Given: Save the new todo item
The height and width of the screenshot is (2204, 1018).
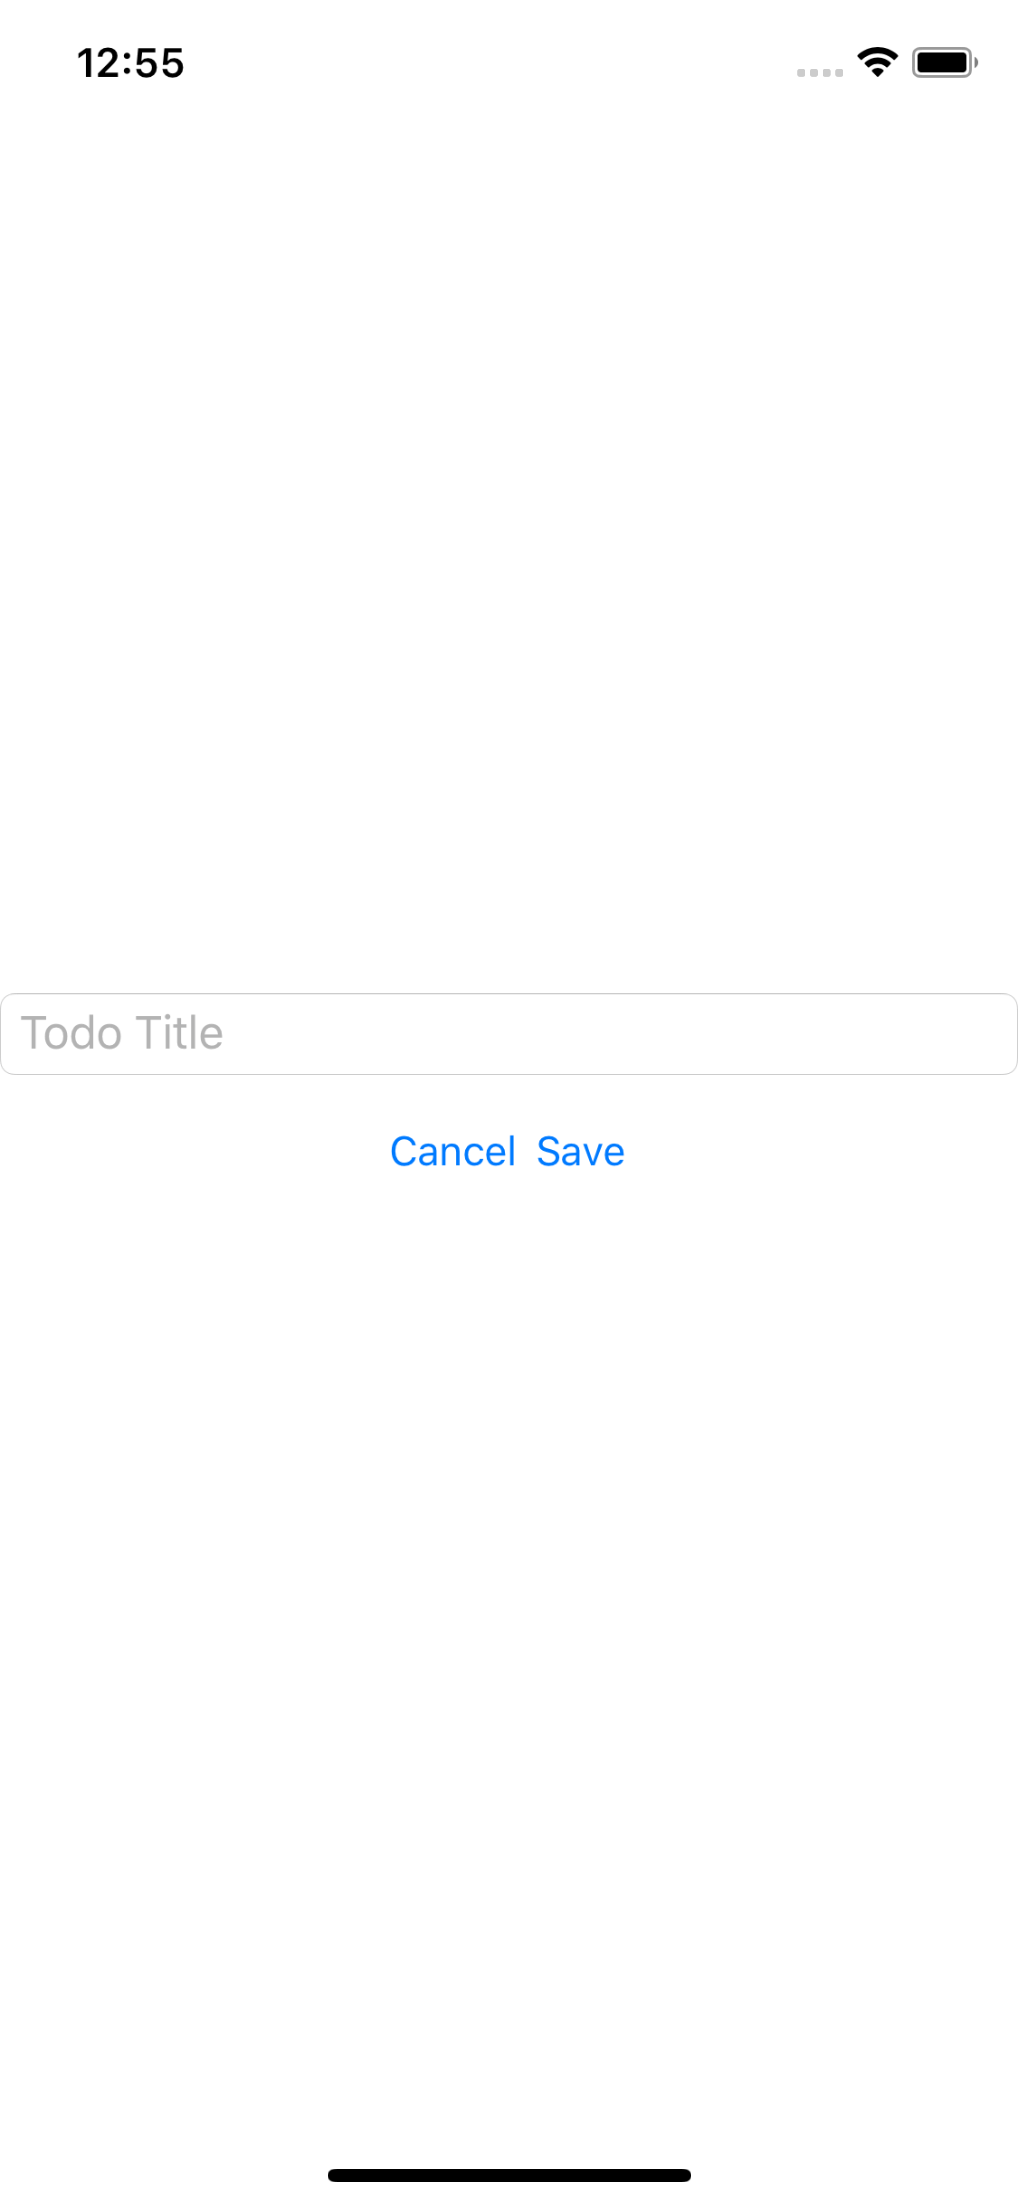Looking at the screenshot, I should tap(581, 1152).
